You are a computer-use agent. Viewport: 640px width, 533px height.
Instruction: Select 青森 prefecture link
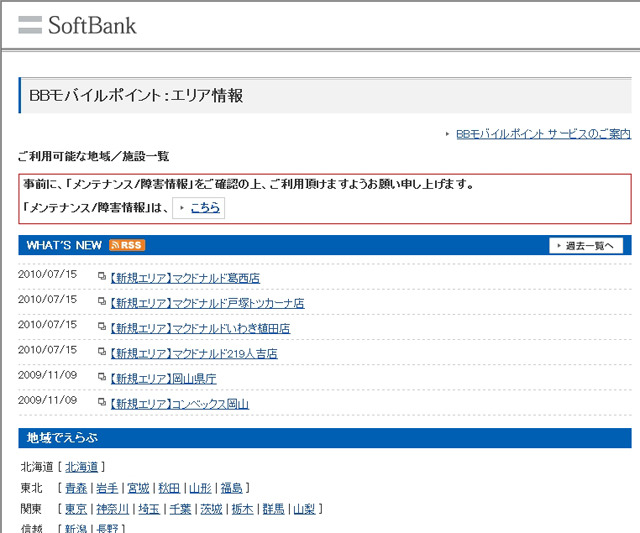[76, 488]
